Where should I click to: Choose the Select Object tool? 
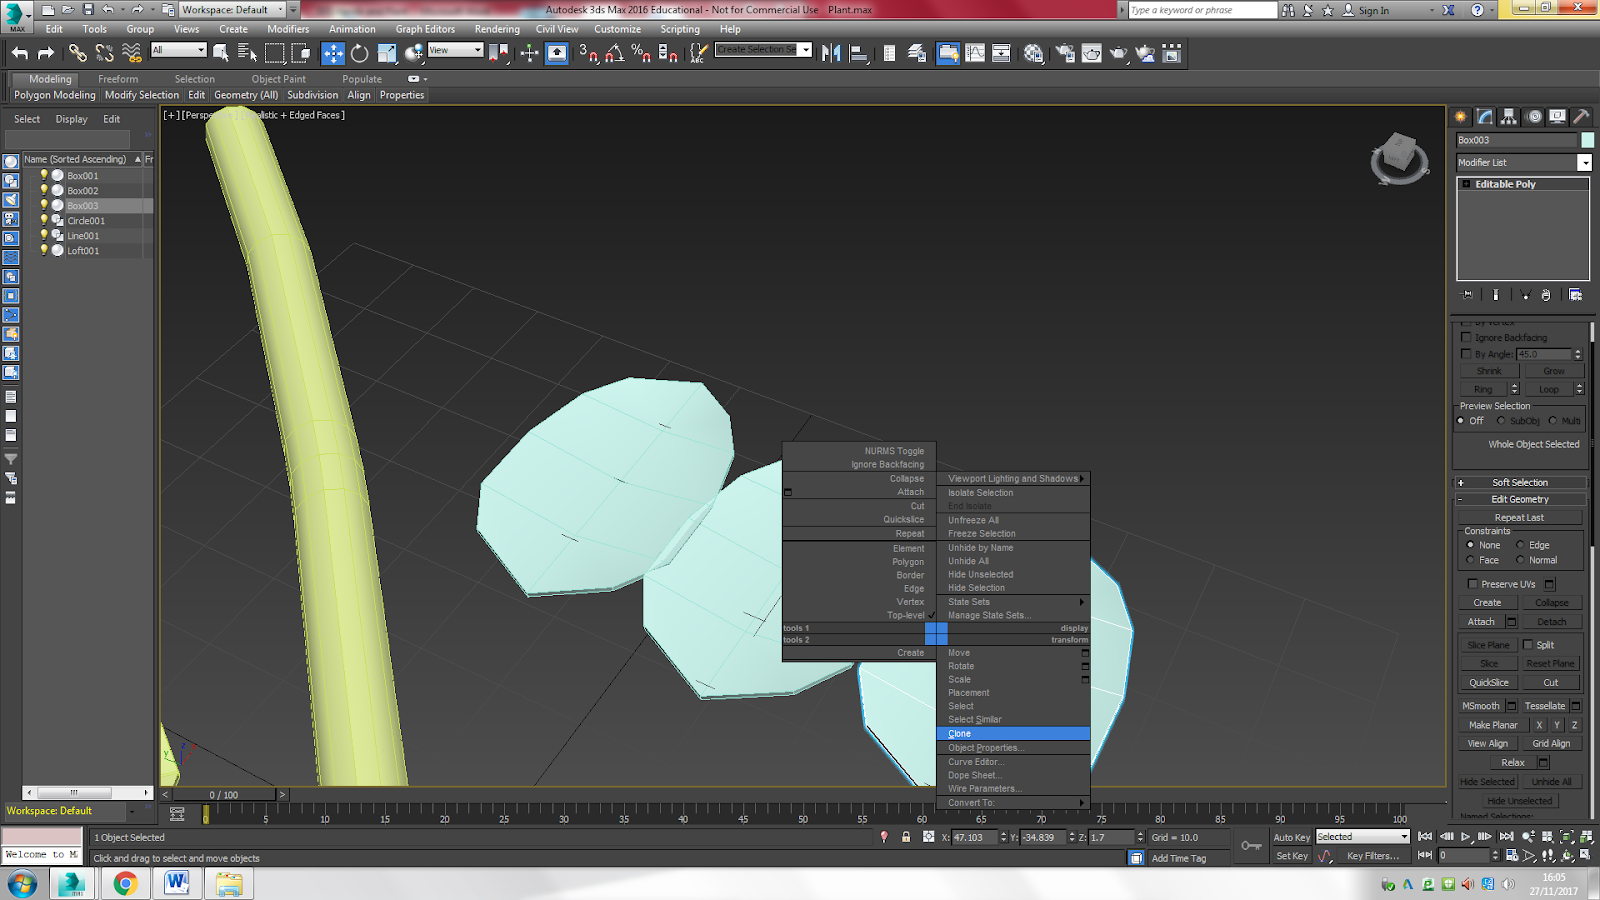pyautogui.click(x=221, y=53)
